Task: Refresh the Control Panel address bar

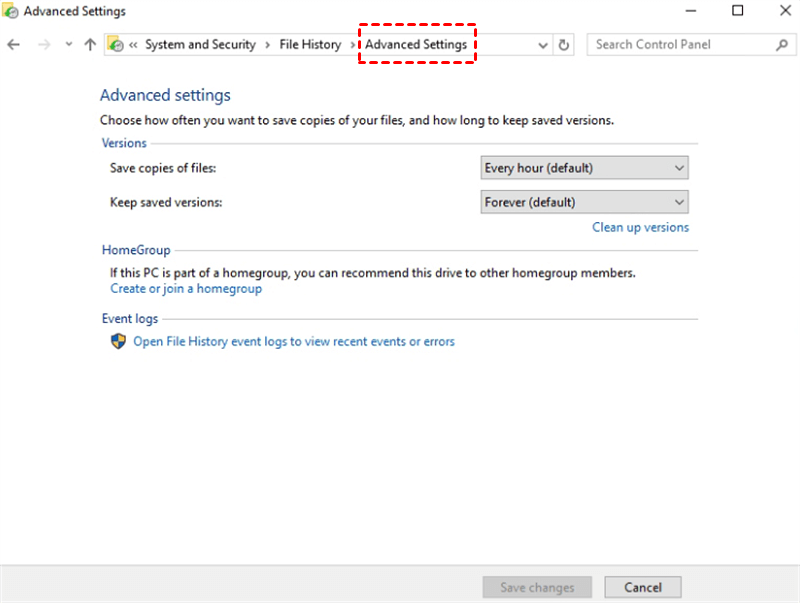Action: (x=564, y=45)
